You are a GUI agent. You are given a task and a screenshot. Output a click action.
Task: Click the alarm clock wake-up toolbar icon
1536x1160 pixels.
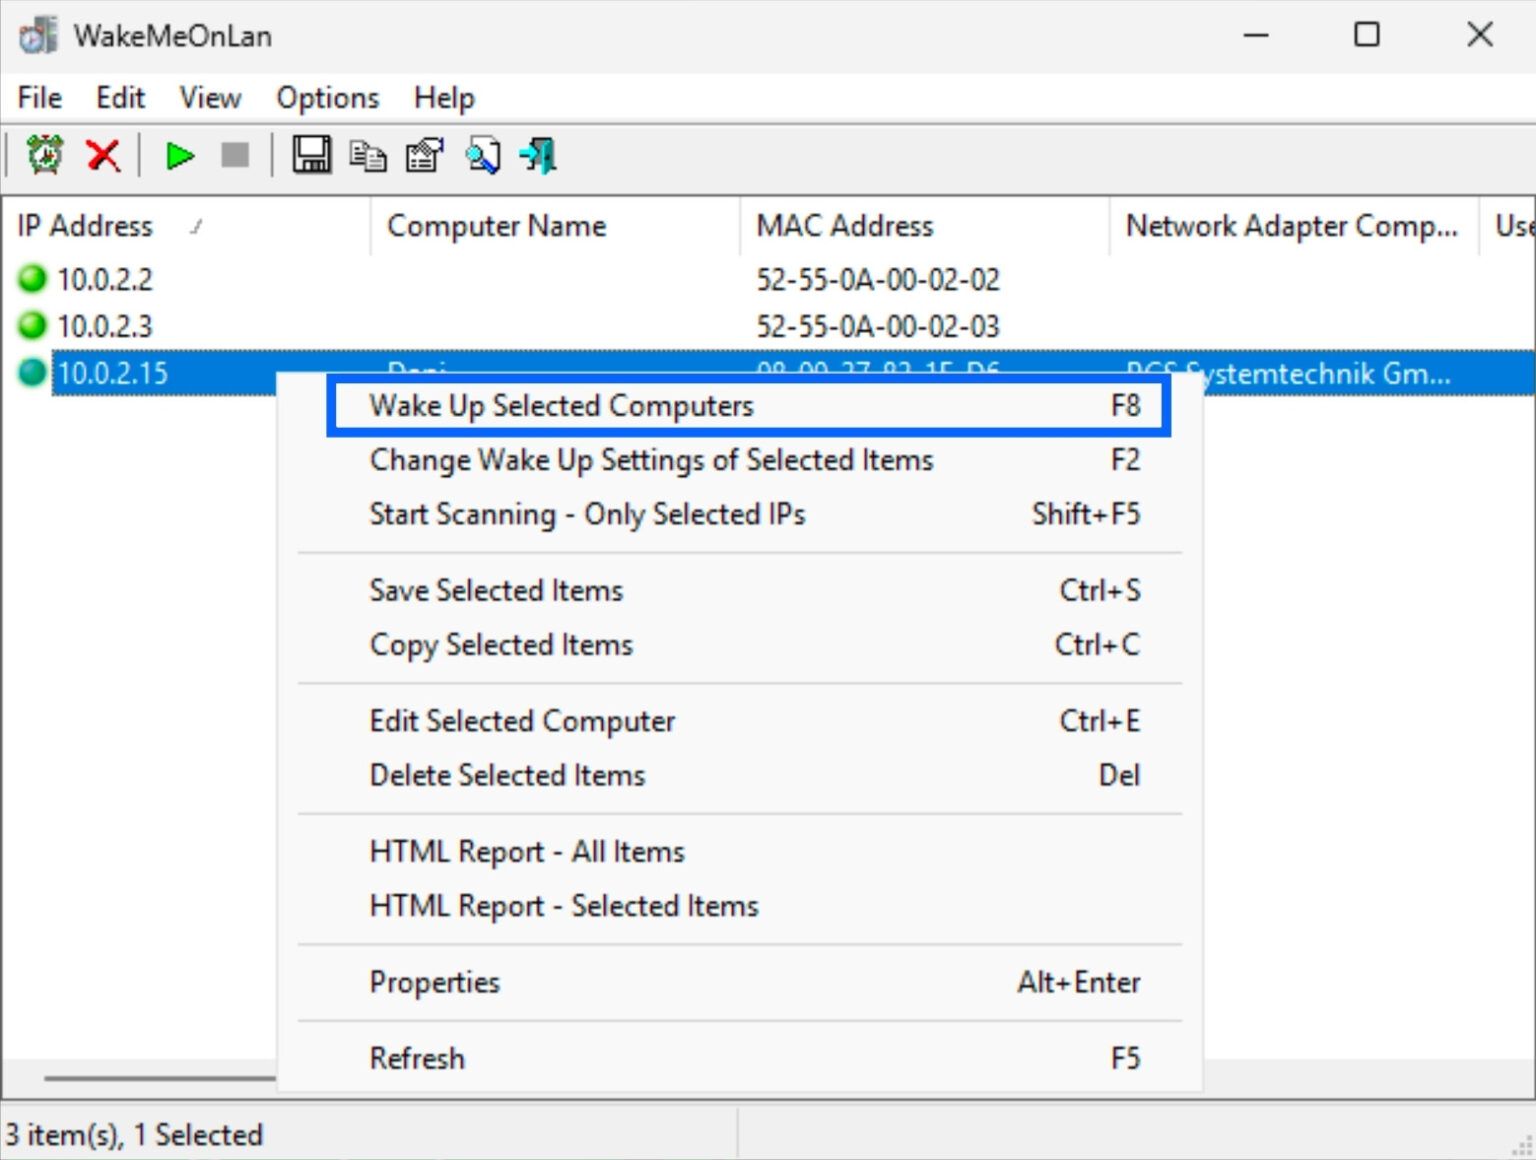click(44, 156)
